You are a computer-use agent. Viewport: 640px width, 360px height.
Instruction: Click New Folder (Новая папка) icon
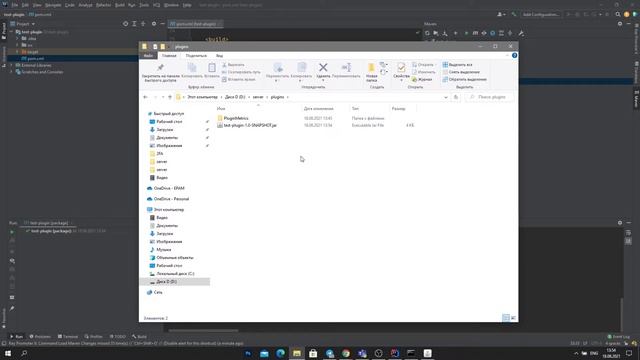pos(371,72)
